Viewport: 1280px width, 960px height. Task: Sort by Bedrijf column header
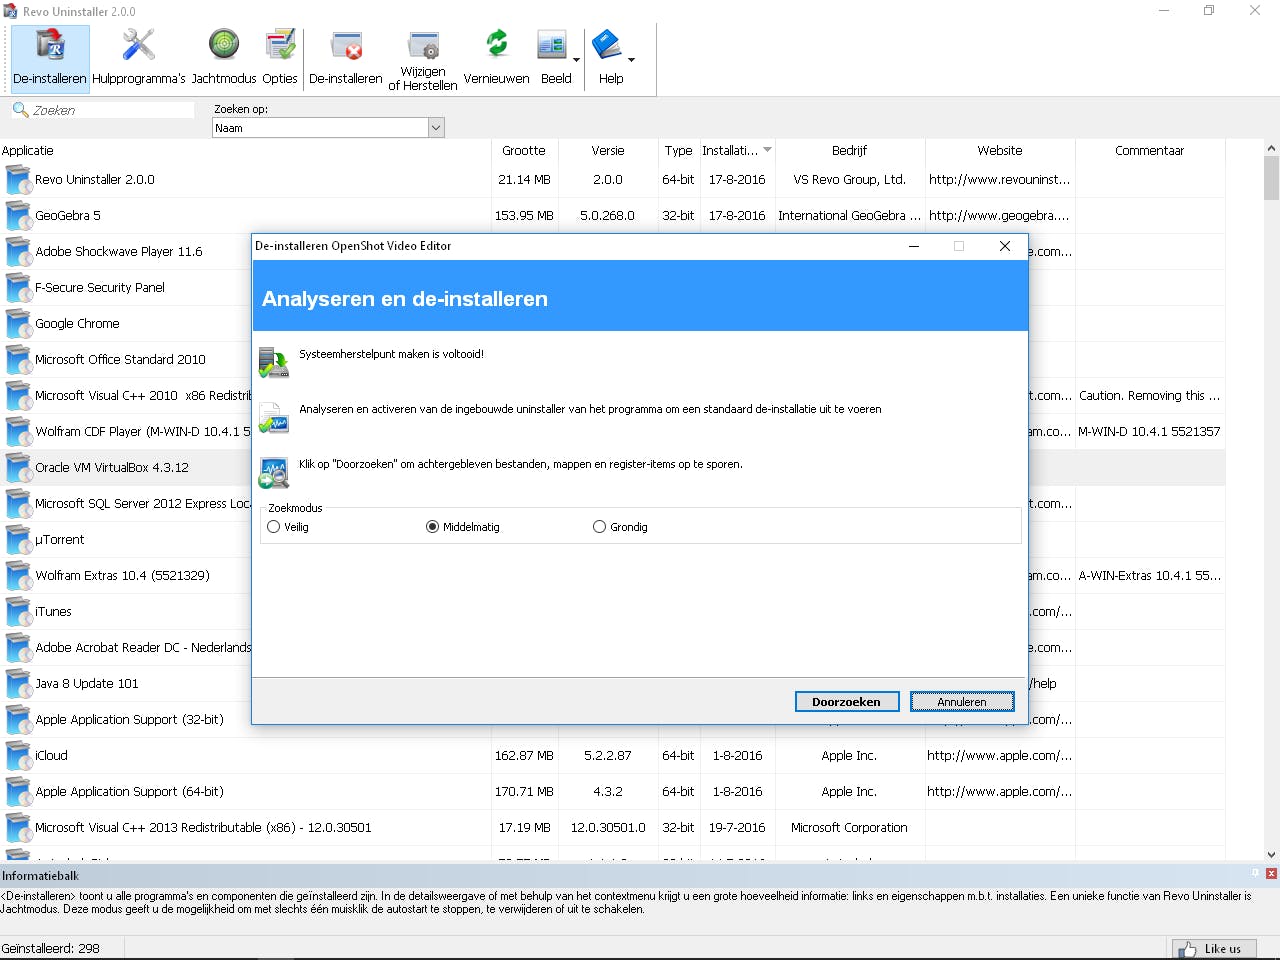pos(850,150)
